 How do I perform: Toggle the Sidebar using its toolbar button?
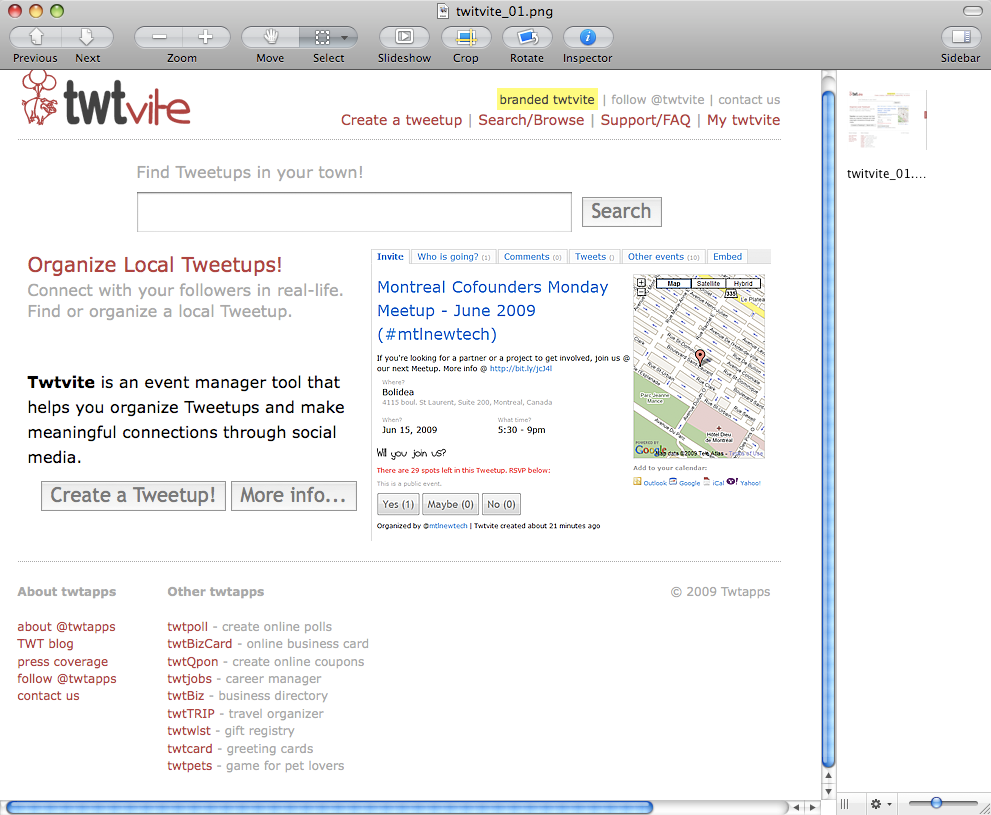961,37
